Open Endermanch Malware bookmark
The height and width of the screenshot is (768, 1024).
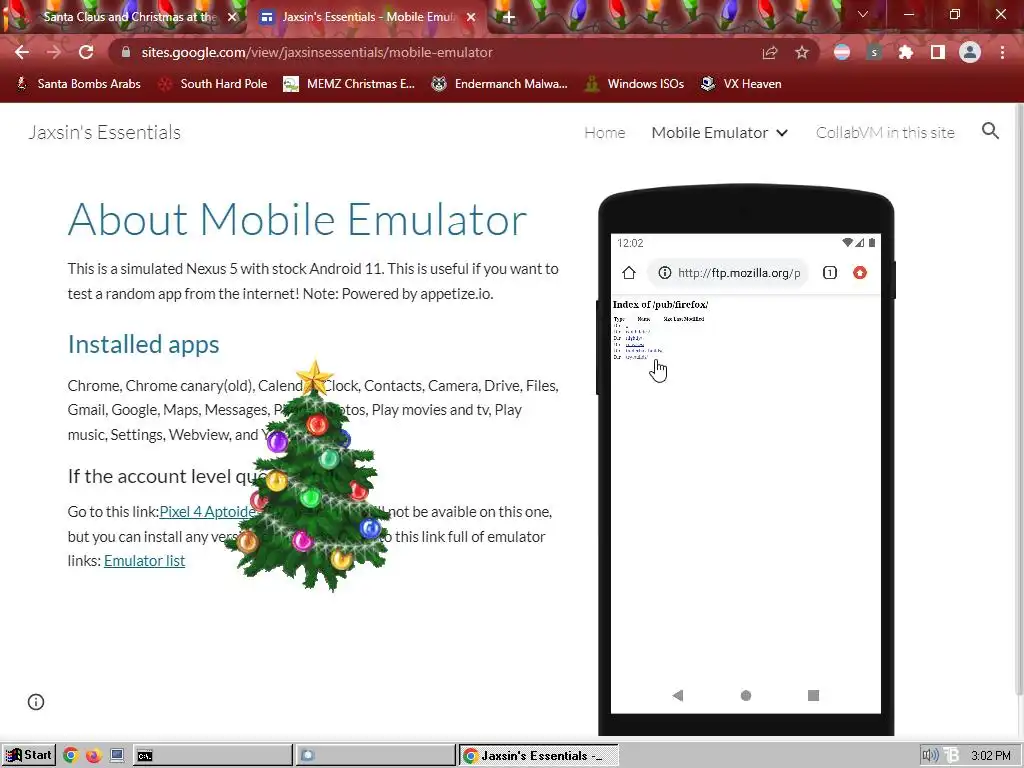click(500, 84)
